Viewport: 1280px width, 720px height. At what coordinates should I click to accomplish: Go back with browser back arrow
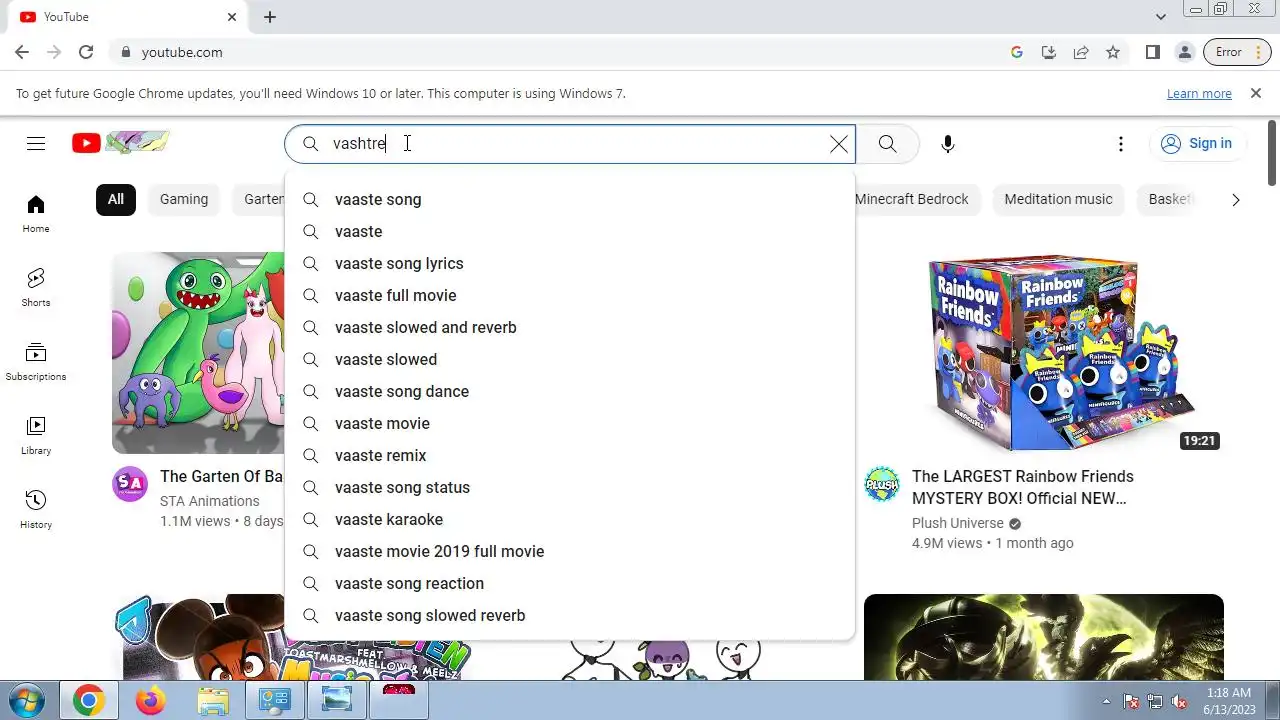pos(22,52)
